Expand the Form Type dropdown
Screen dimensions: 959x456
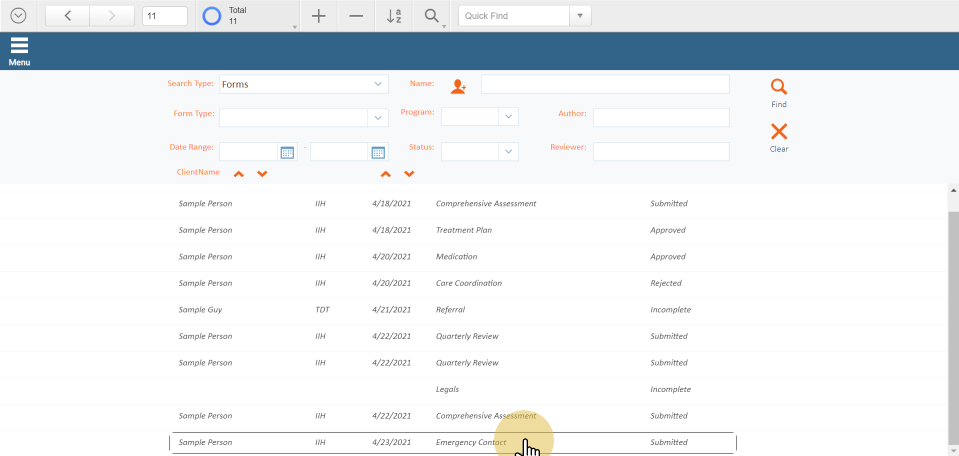pos(378,118)
